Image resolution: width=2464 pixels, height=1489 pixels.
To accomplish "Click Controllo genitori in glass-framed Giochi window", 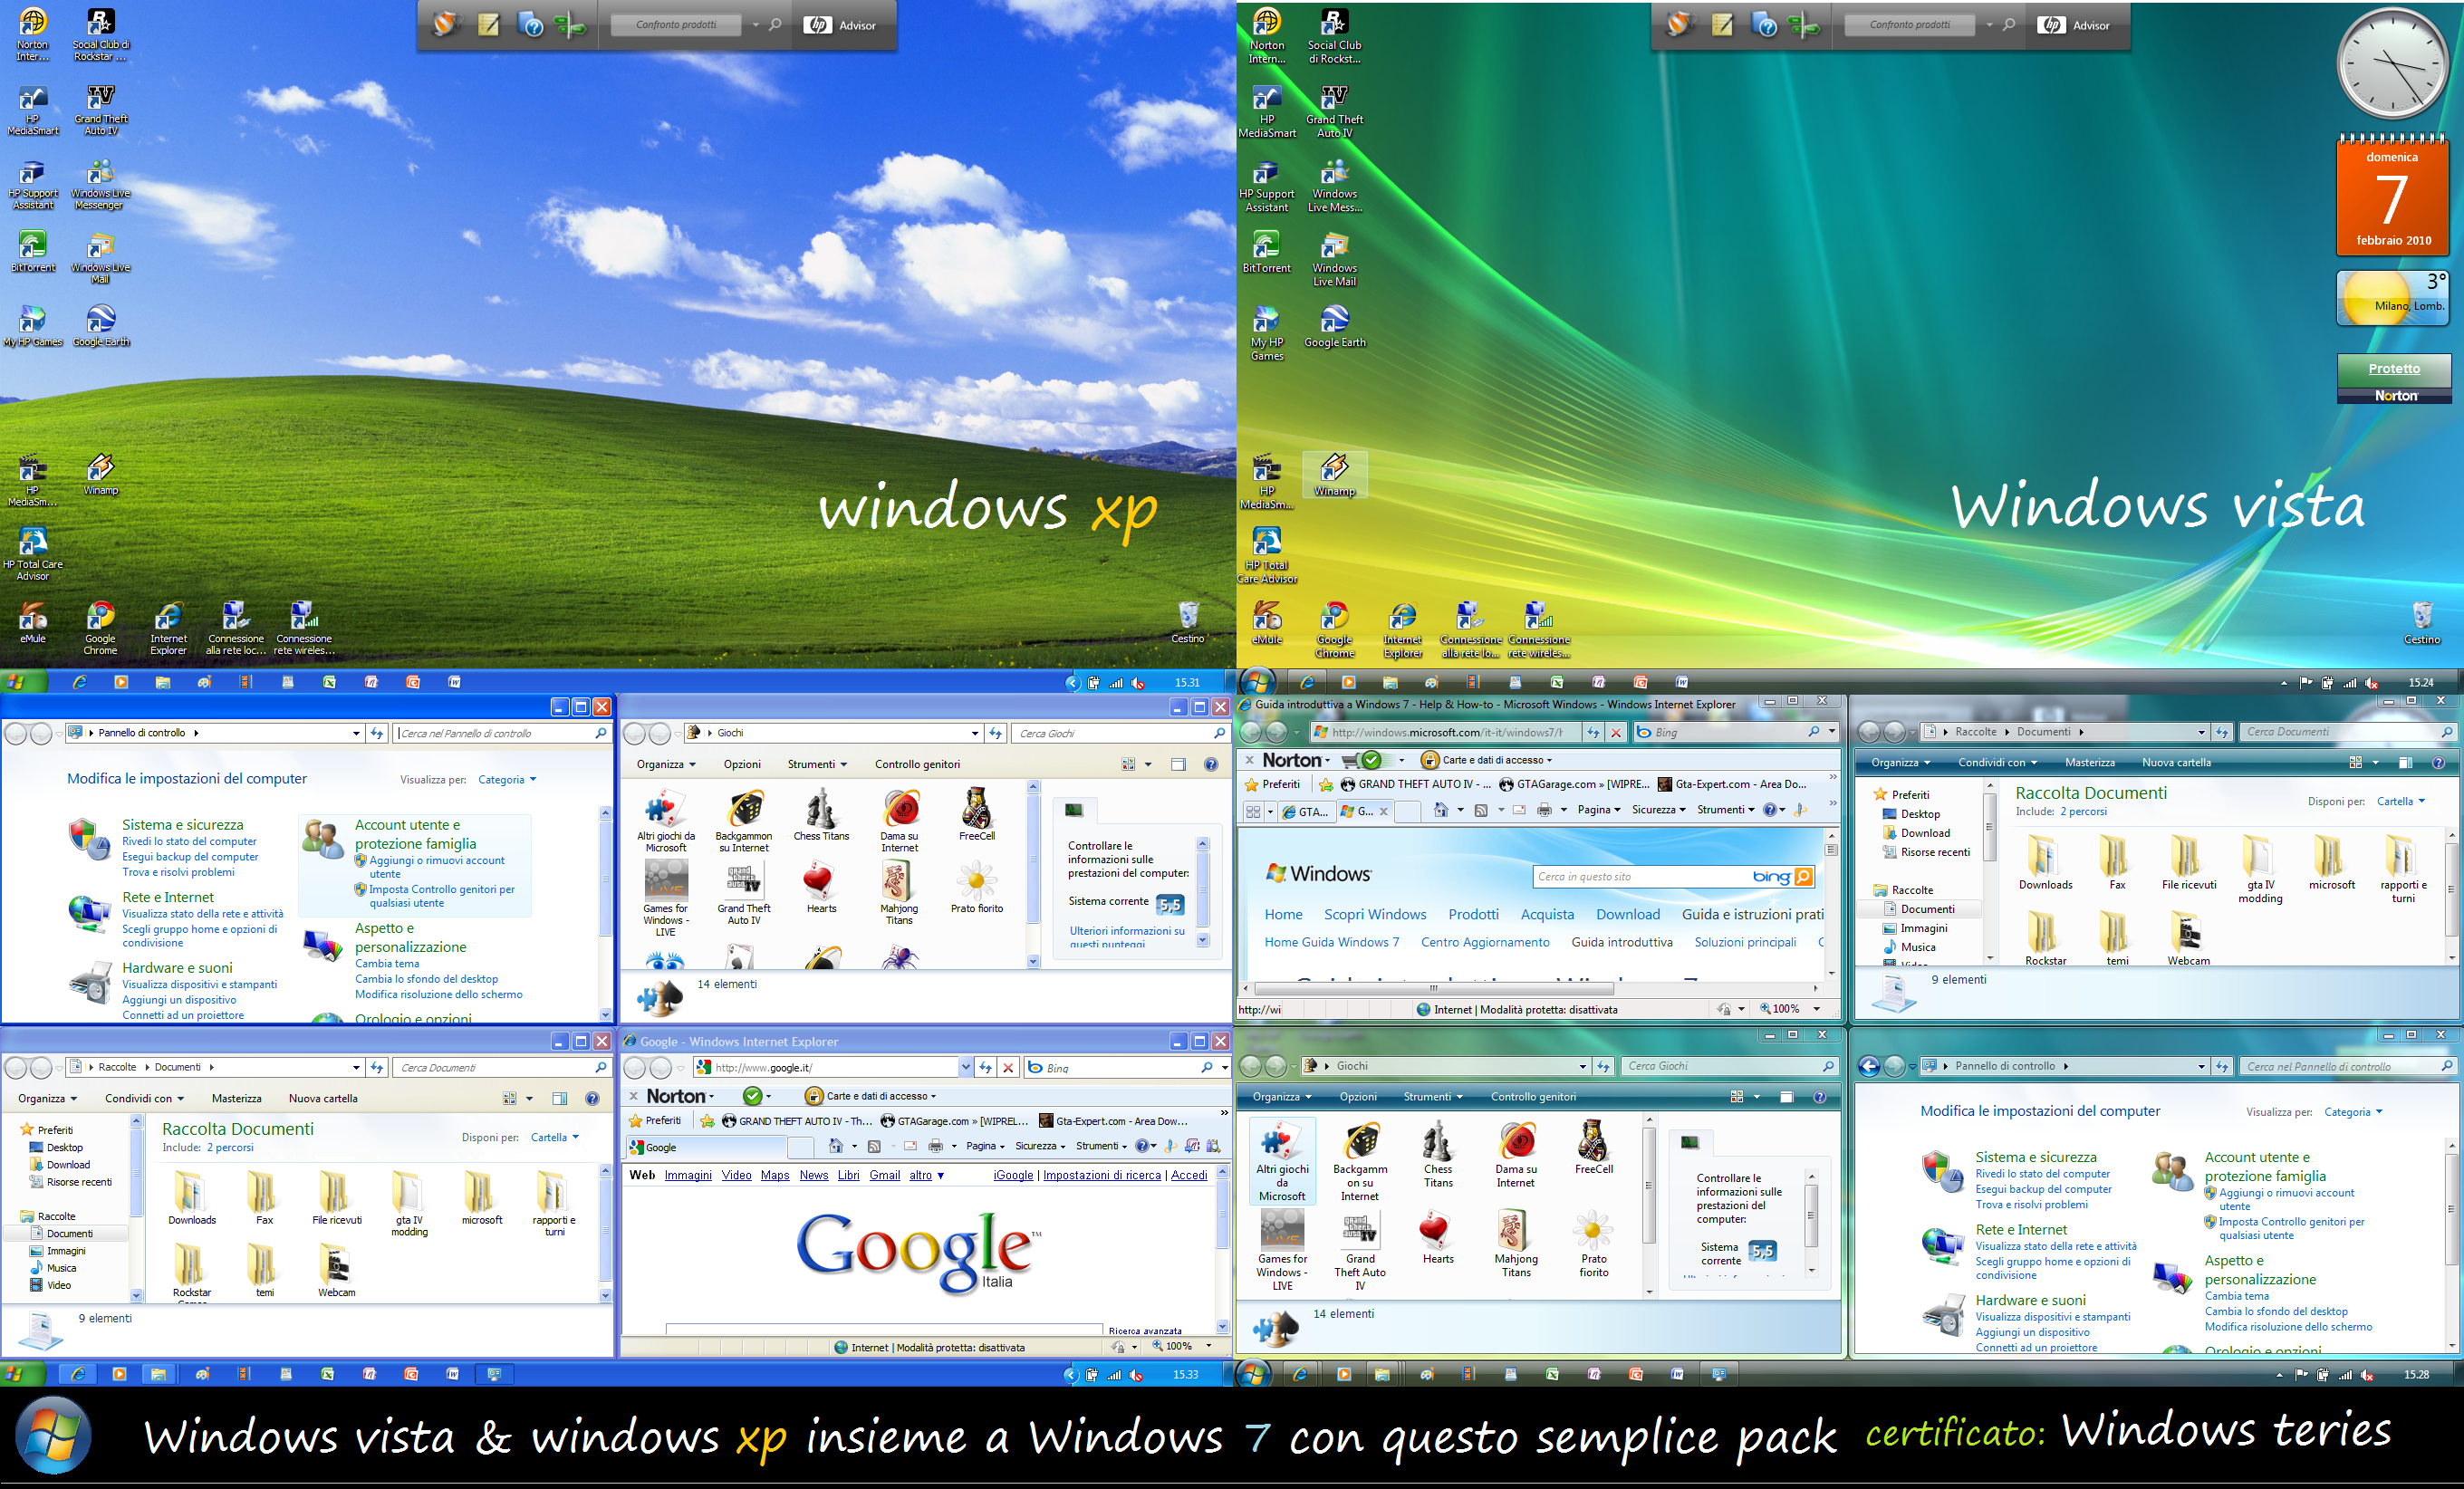I will click(x=1533, y=1097).
